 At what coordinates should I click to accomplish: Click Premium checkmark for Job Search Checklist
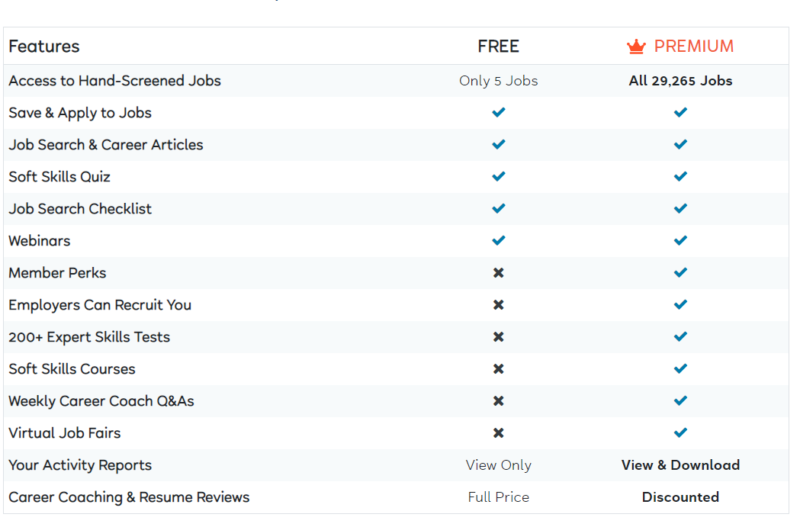(x=680, y=208)
